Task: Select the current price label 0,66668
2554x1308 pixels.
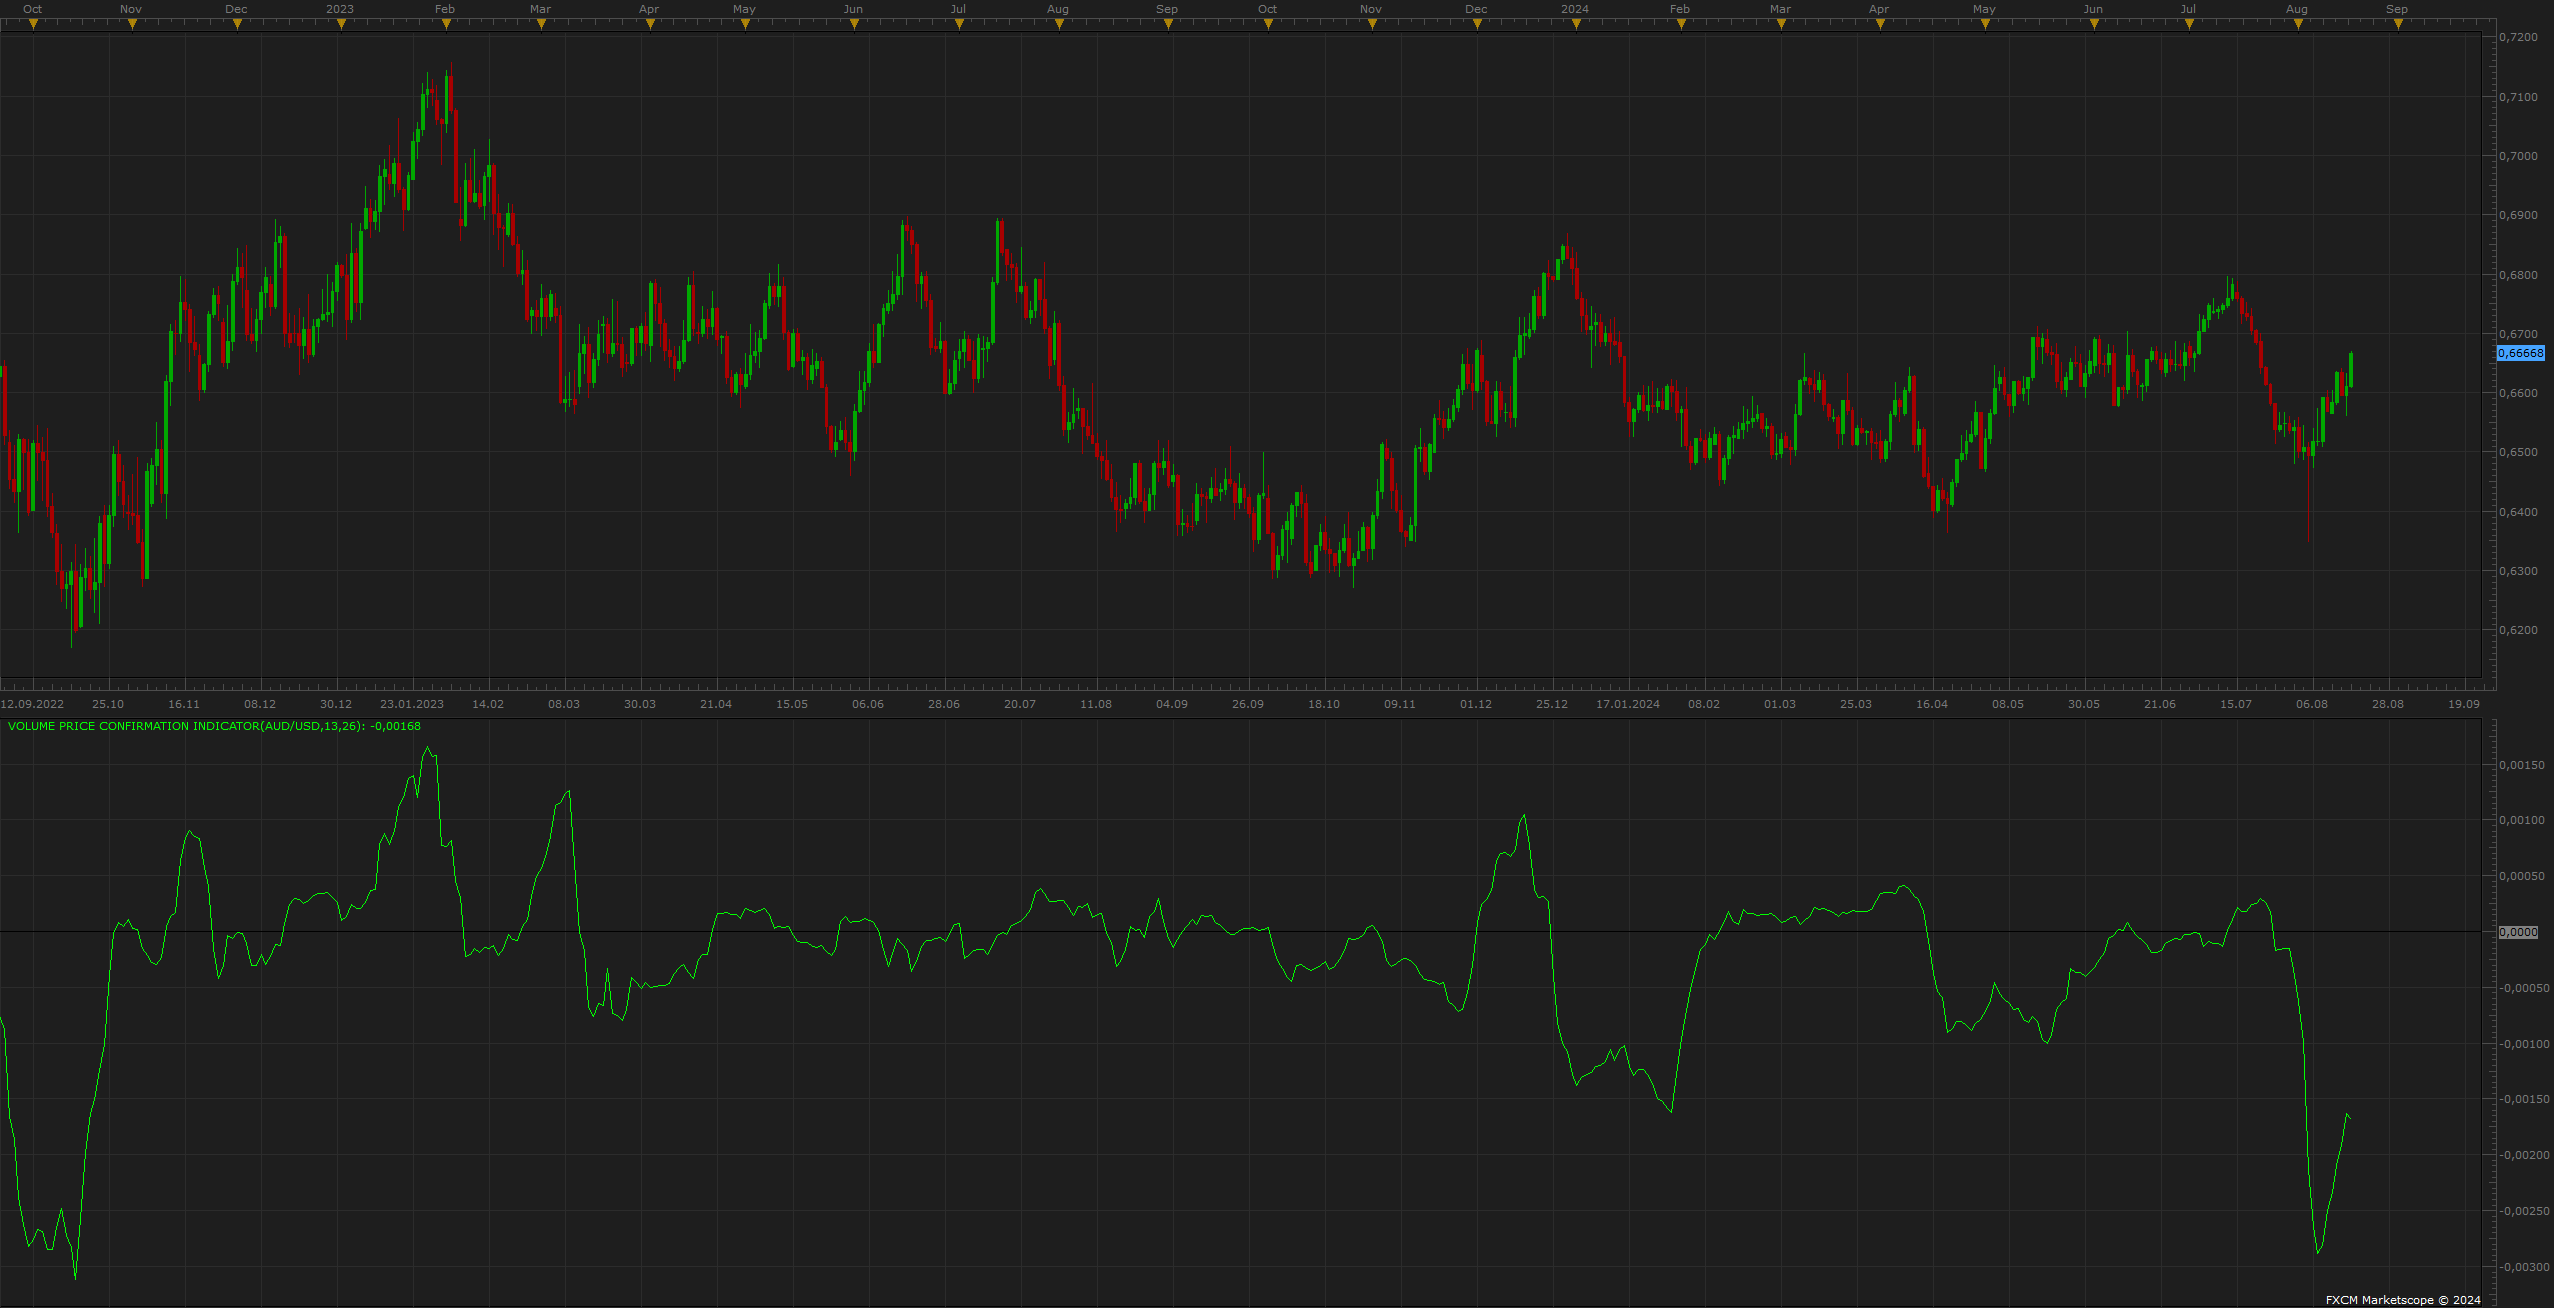Action: 2520,353
